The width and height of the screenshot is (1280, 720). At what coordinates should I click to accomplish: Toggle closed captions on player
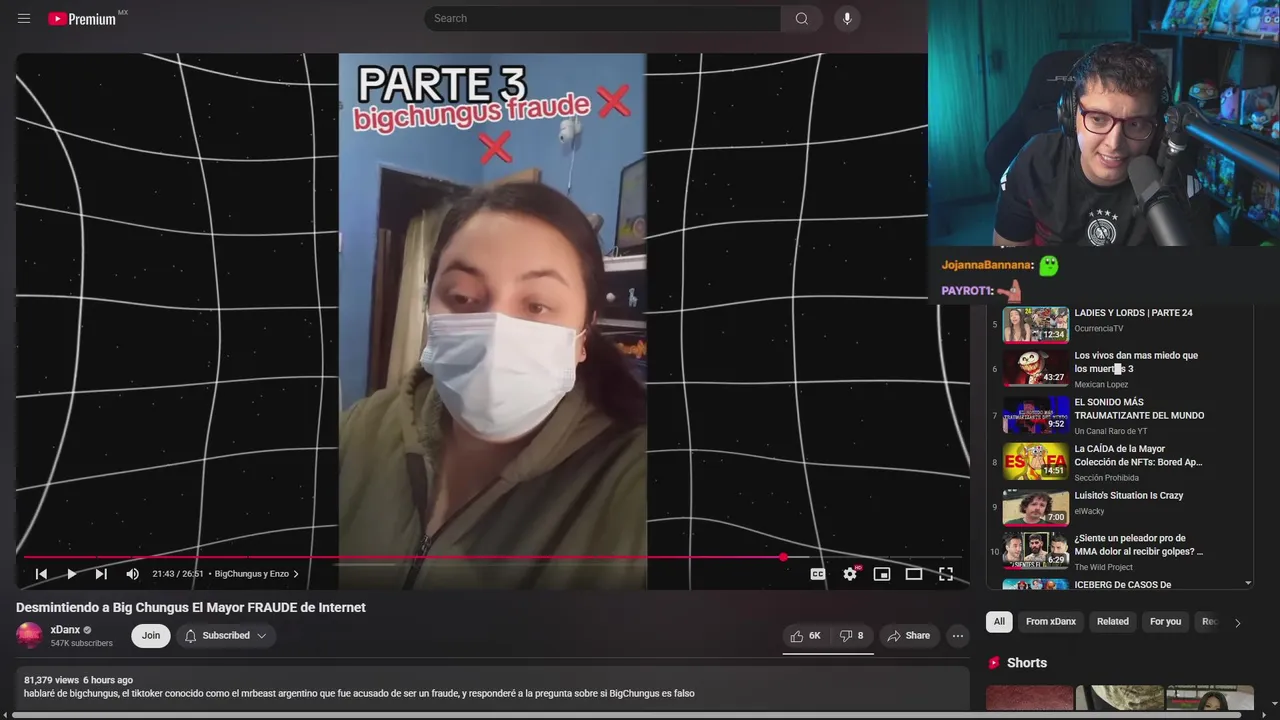click(x=818, y=574)
